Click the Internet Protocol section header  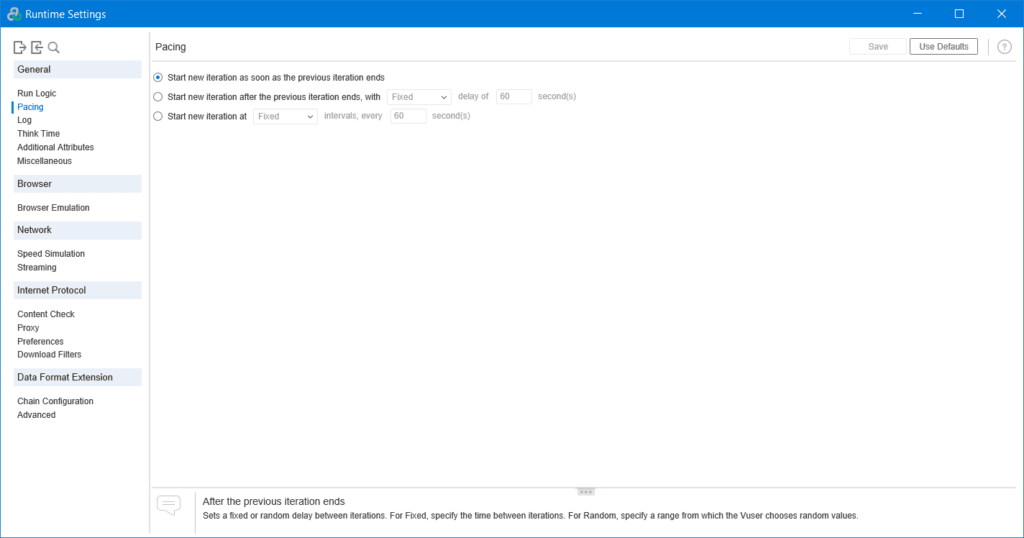[77, 290]
